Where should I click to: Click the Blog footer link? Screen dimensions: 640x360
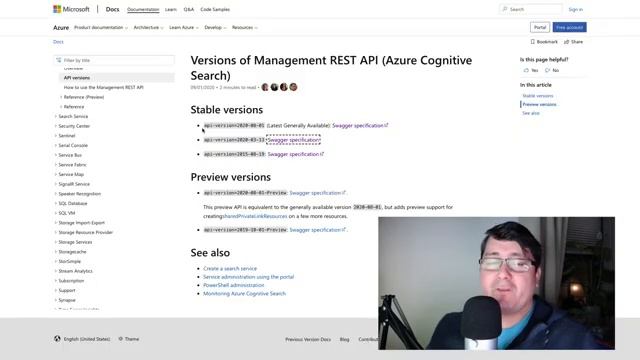point(344,339)
